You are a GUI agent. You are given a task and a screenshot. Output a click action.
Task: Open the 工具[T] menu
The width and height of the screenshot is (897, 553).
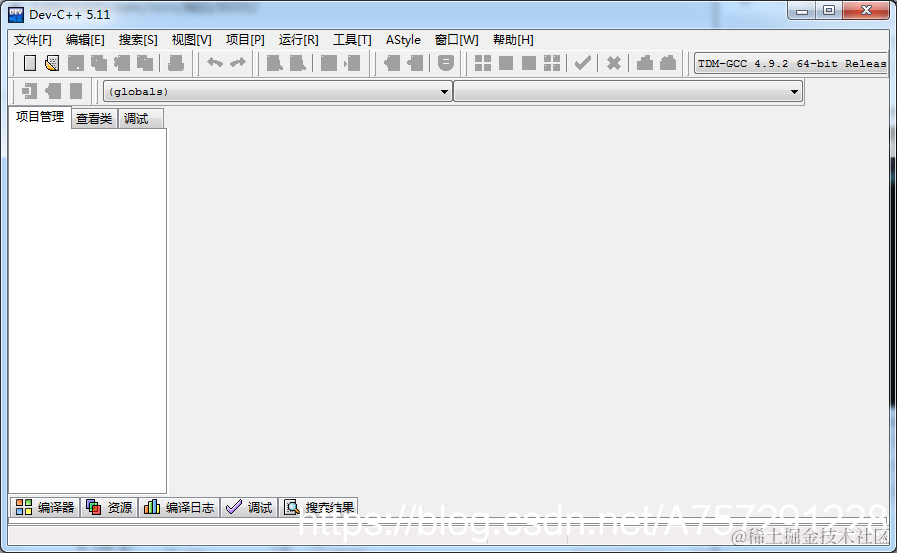[352, 40]
